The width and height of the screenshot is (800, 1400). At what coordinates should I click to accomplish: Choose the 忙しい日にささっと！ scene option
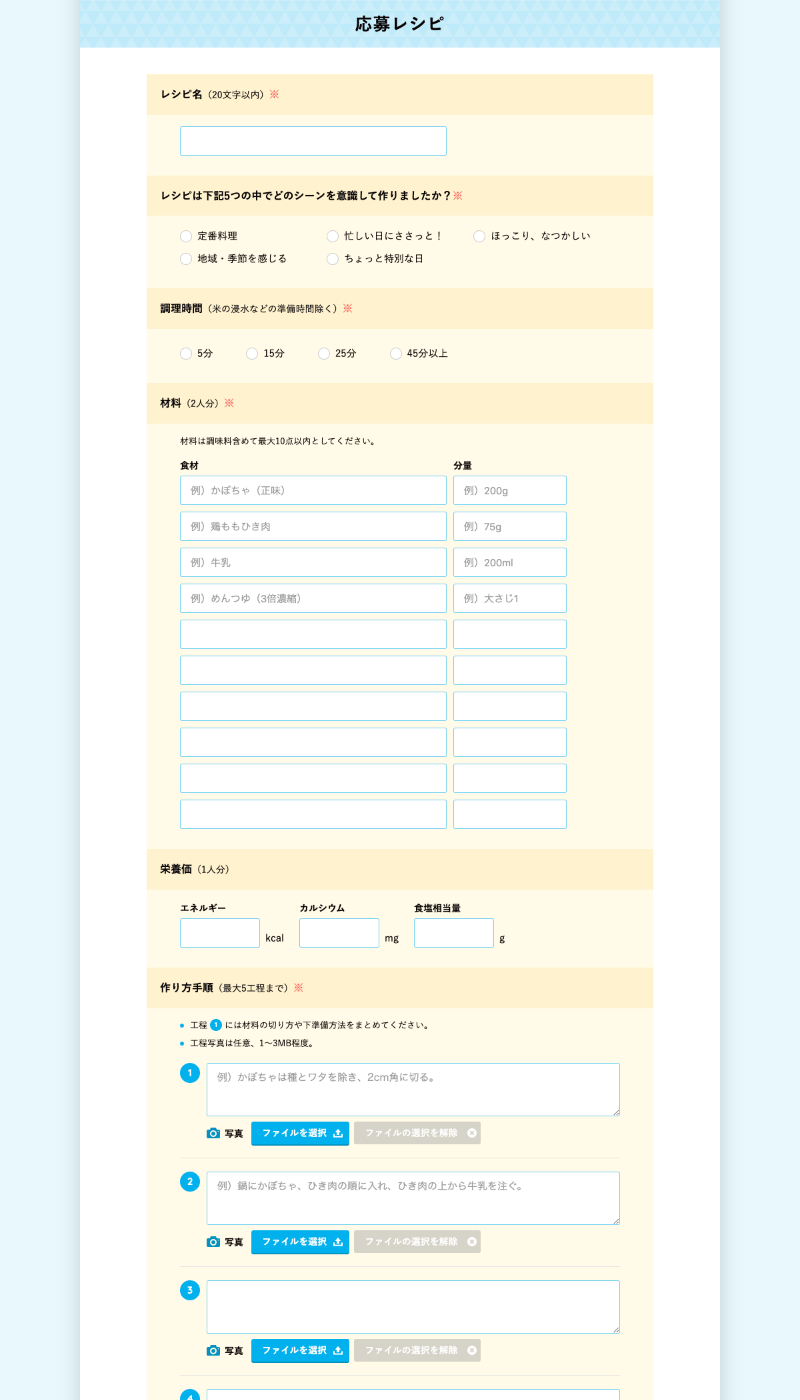pos(333,236)
